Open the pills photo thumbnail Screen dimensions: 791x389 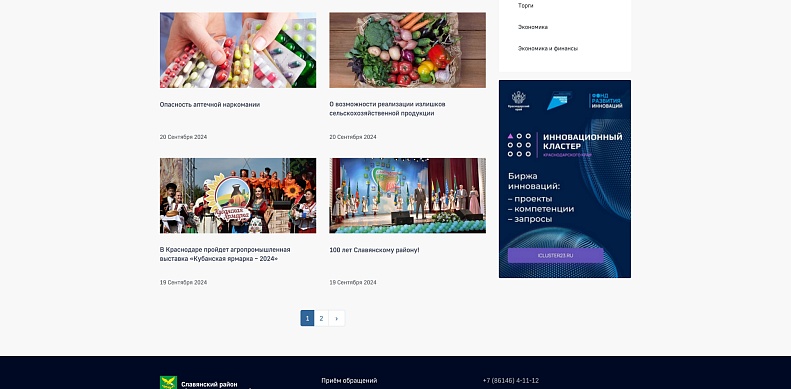[x=238, y=50]
